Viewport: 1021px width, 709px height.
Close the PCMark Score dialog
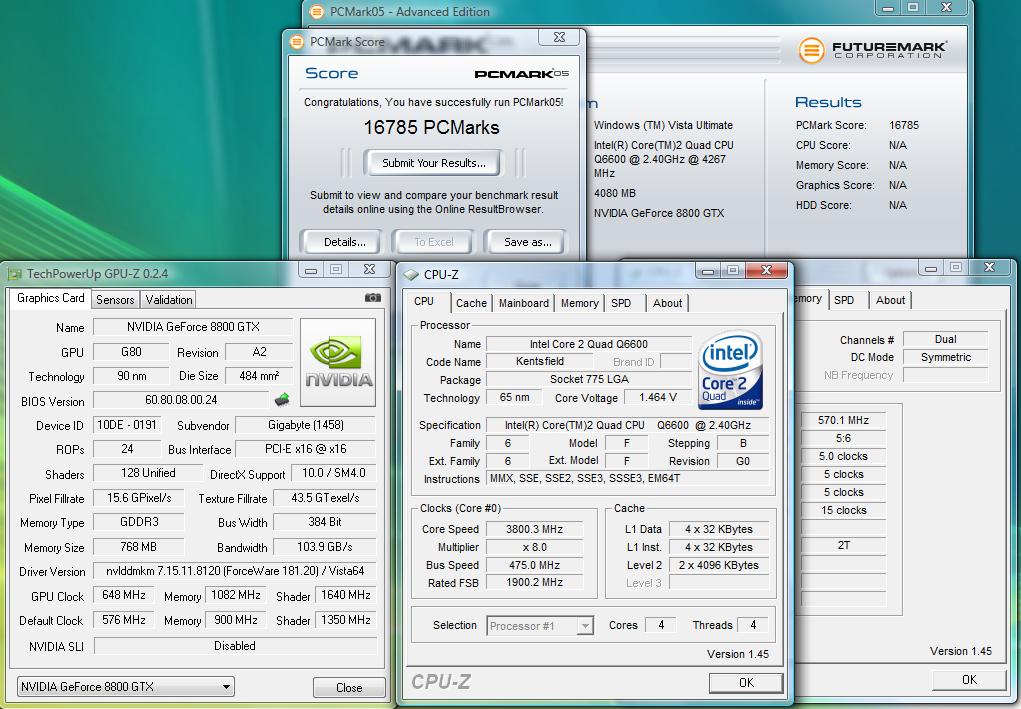[559, 37]
